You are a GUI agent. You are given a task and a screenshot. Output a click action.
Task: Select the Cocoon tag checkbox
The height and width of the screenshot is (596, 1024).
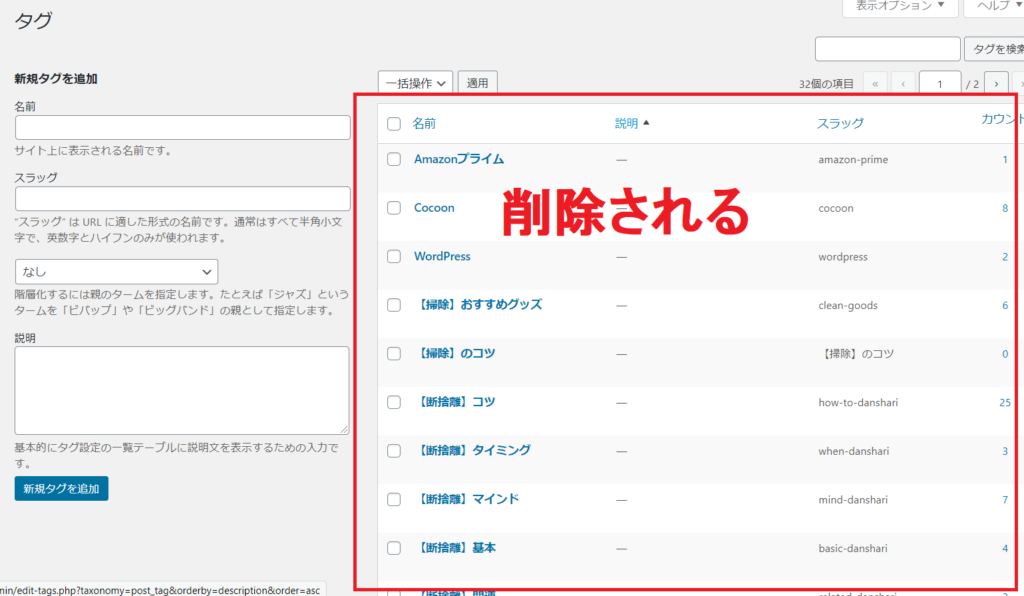(x=394, y=208)
